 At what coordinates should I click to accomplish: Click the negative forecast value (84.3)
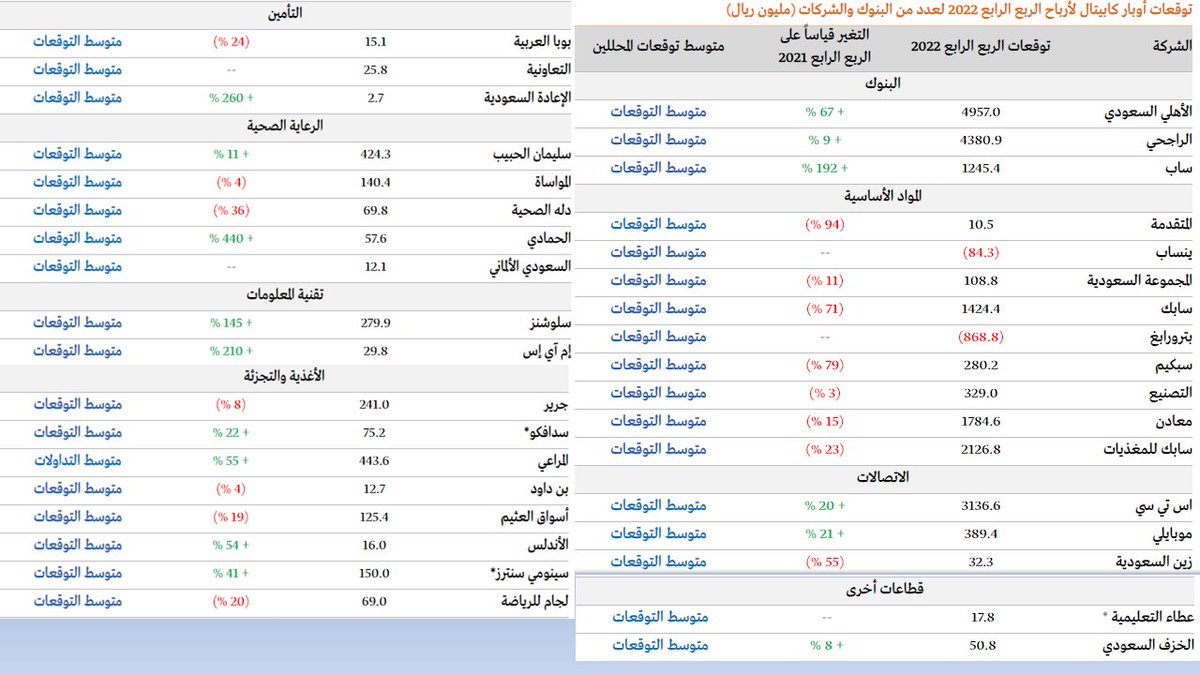(x=980, y=252)
